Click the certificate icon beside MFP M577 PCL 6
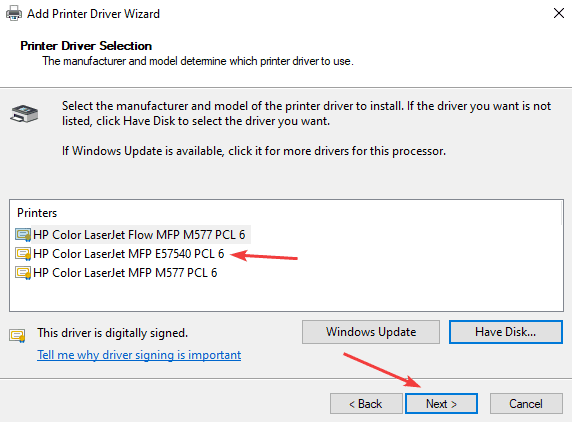Viewport: 572px width, 422px height. pos(23,272)
